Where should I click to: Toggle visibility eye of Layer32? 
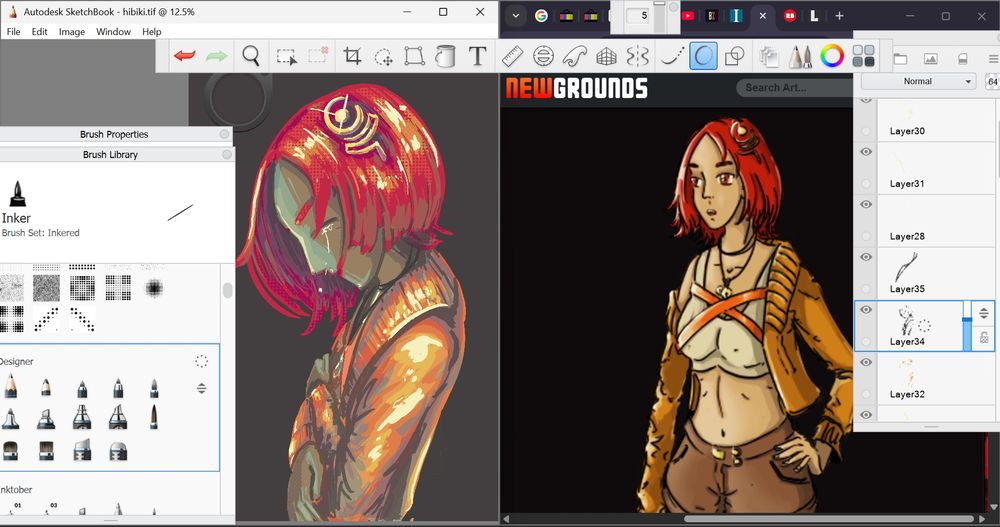[x=865, y=362]
